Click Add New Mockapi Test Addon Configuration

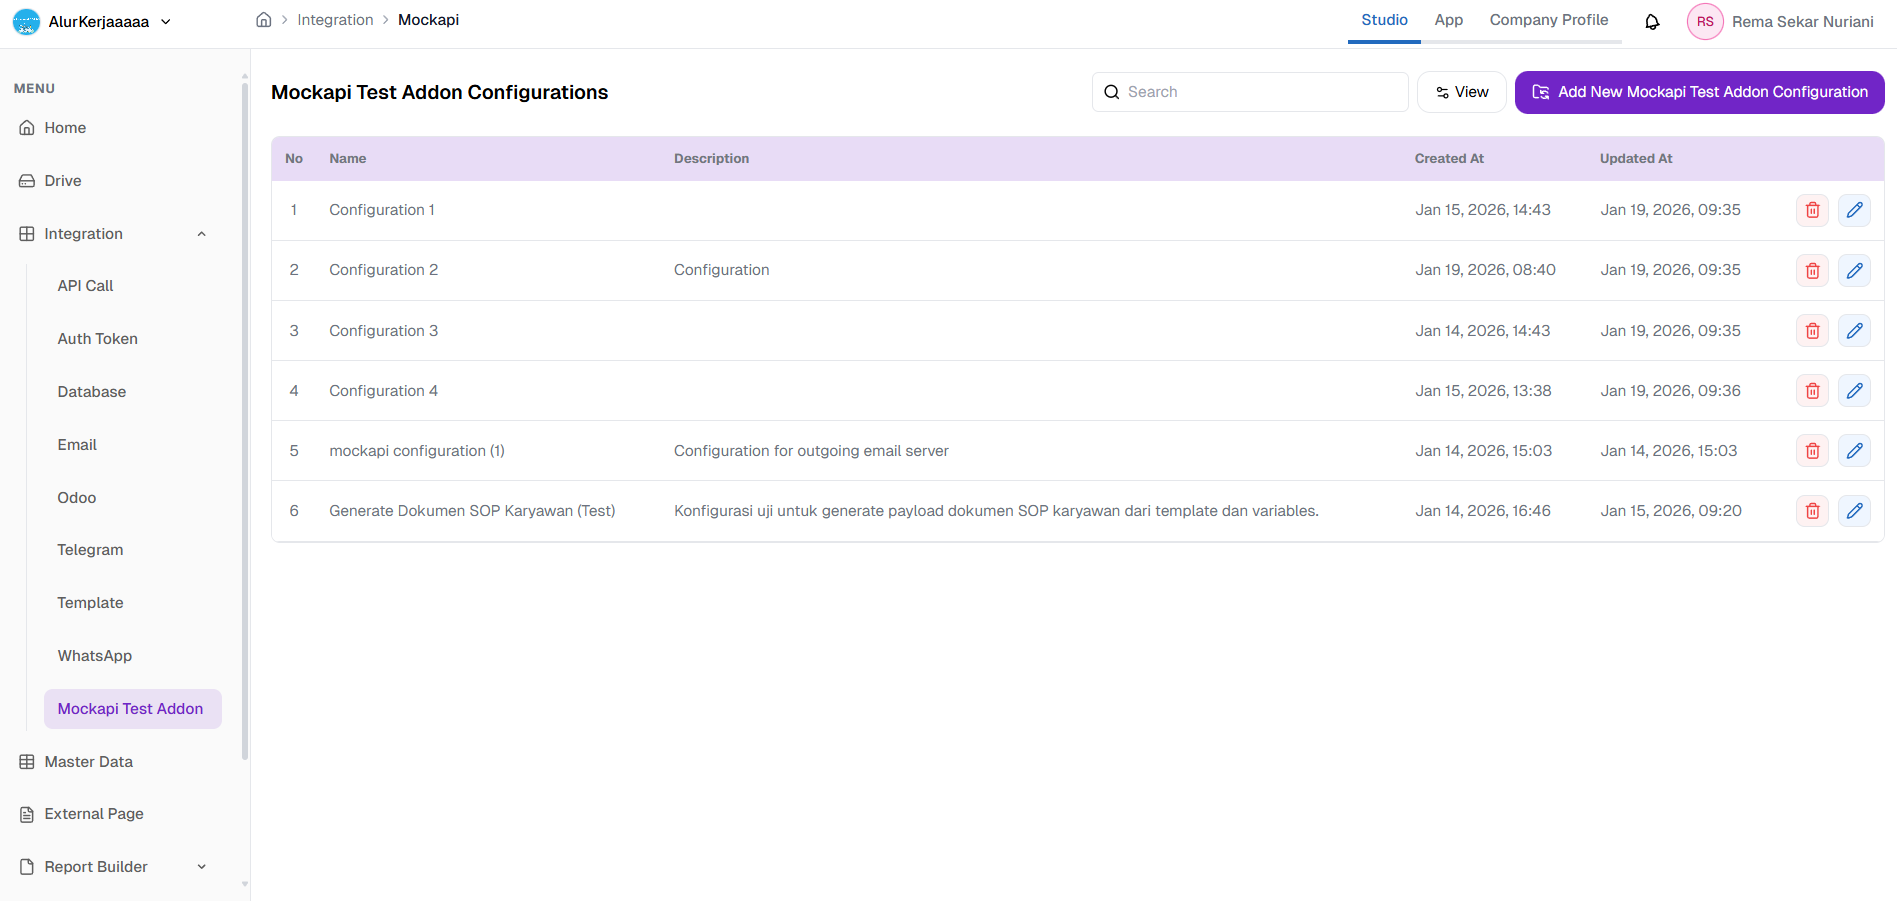click(1699, 92)
